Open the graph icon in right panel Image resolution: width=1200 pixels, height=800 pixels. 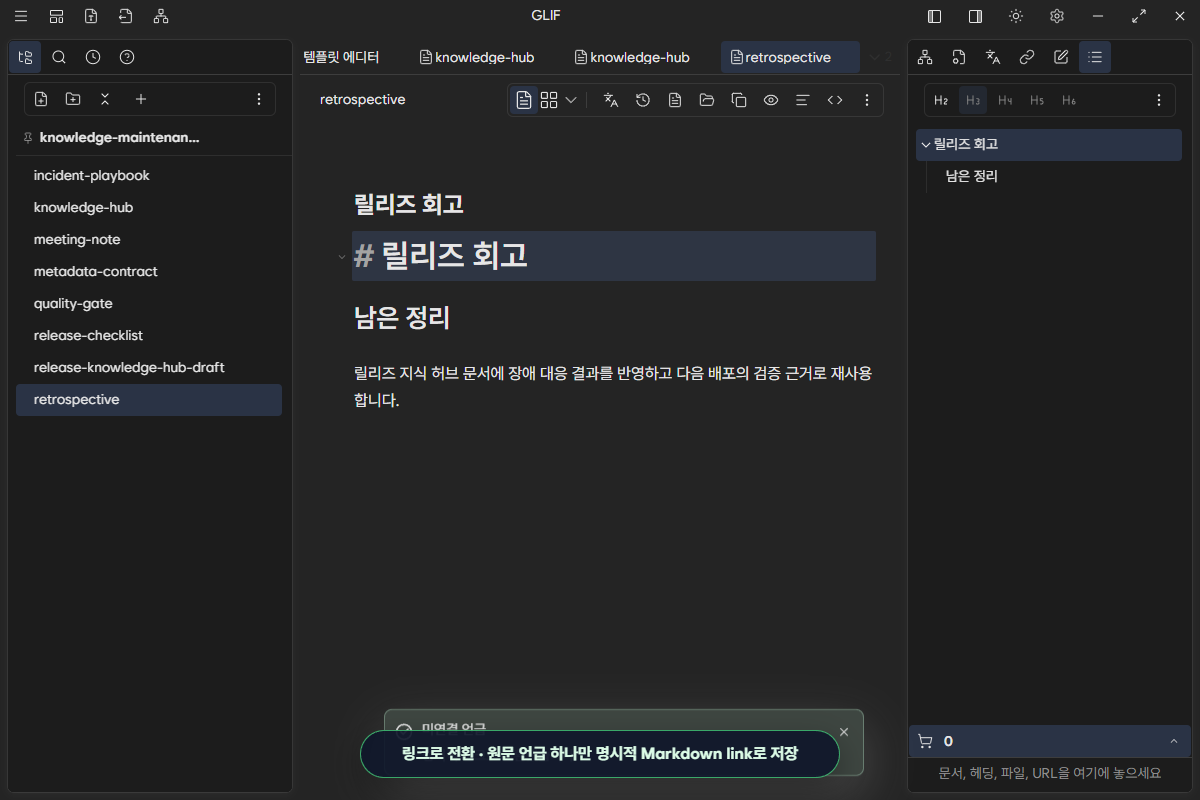click(x=925, y=57)
